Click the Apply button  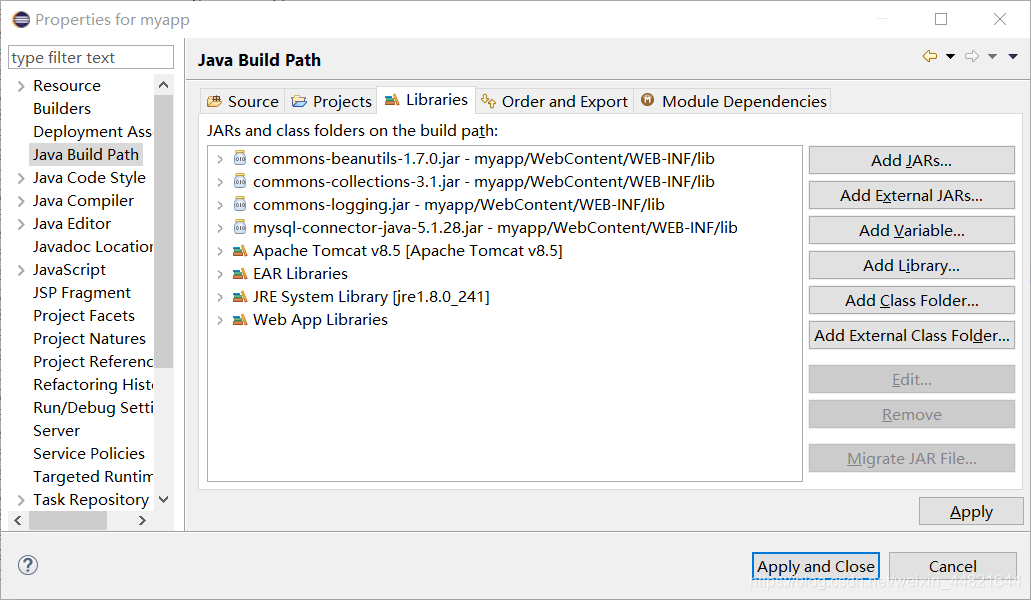971,511
